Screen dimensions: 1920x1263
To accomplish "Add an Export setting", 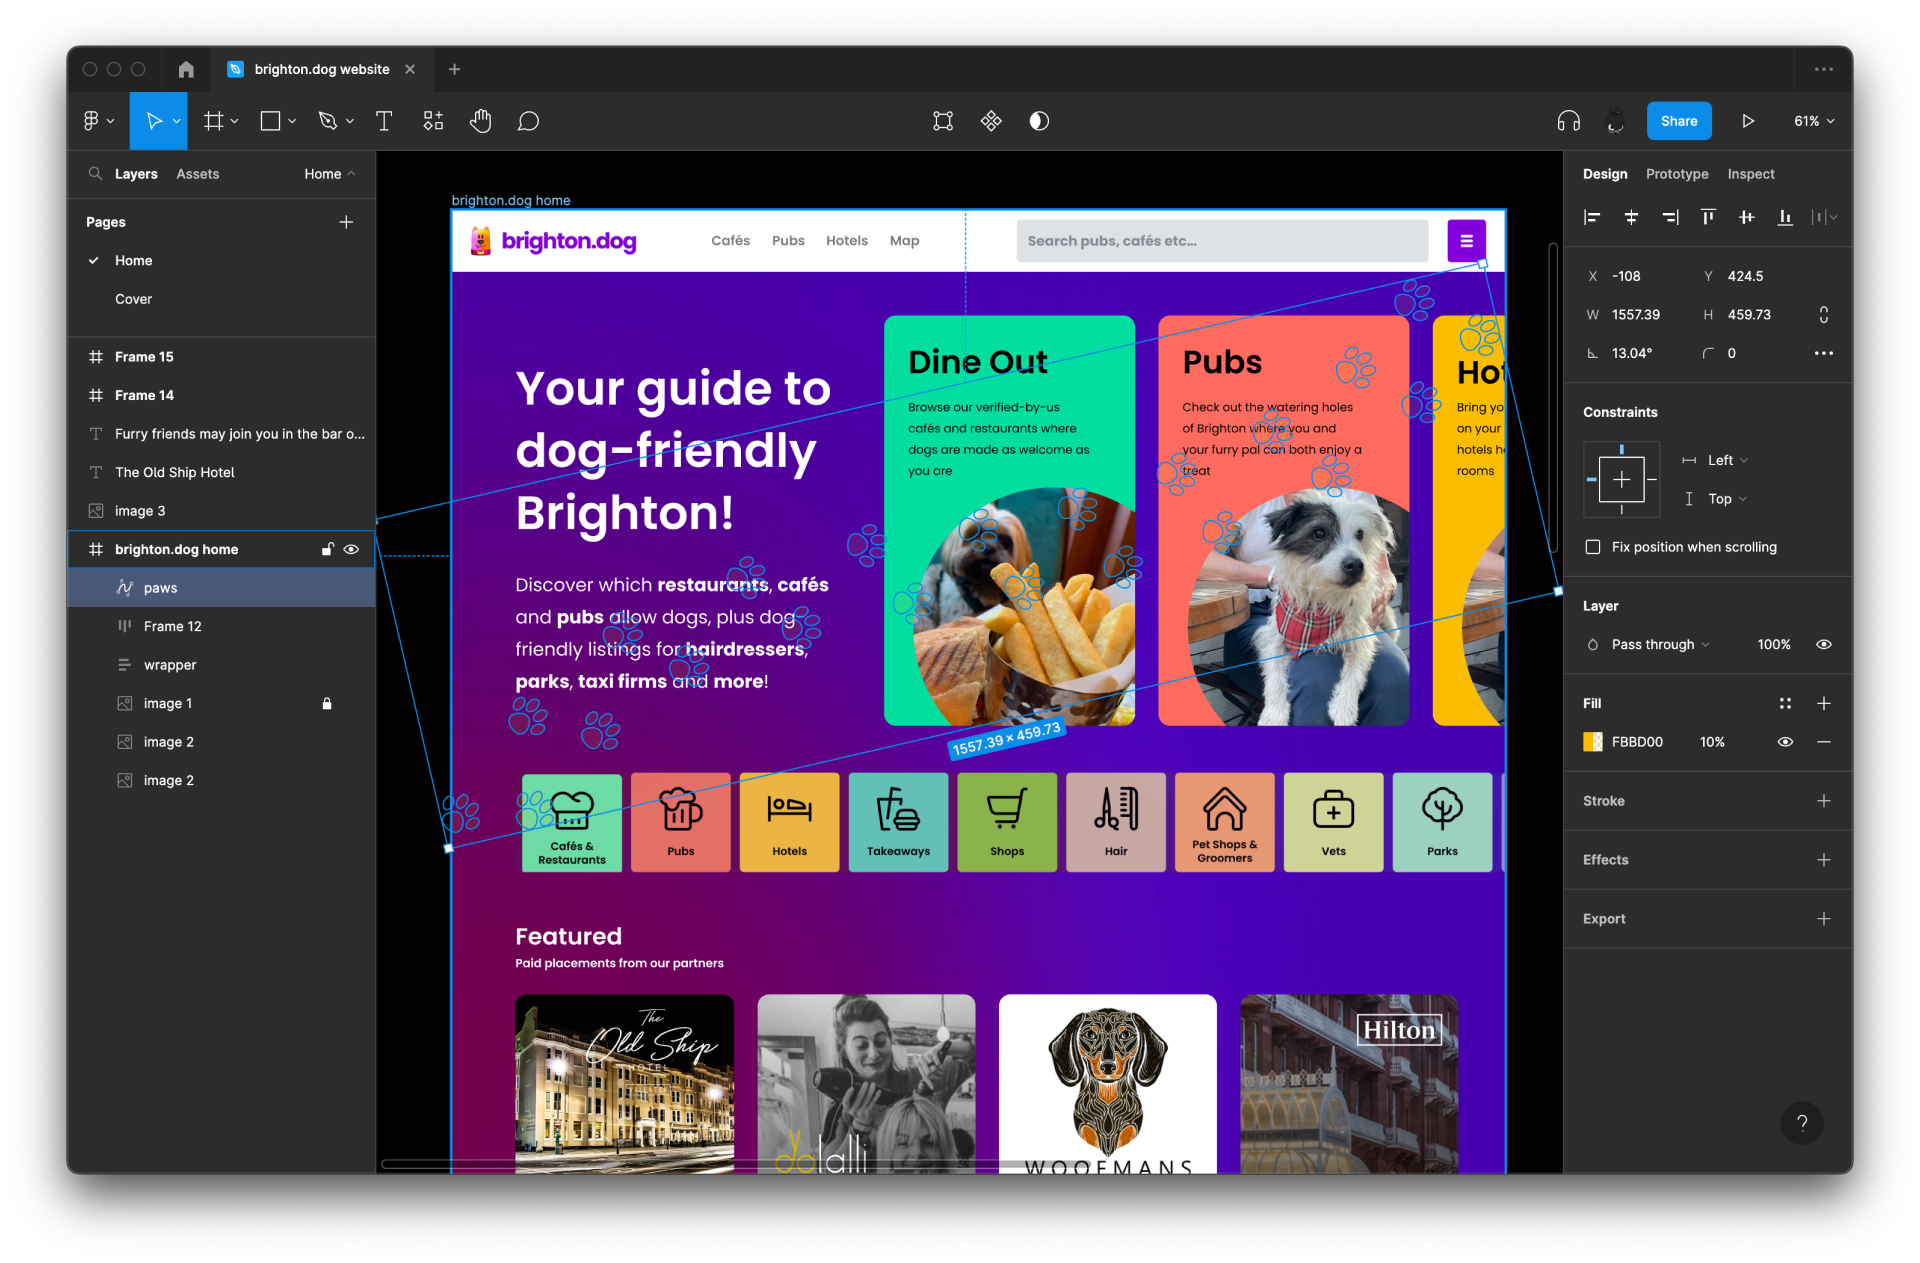I will point(1824,919).
